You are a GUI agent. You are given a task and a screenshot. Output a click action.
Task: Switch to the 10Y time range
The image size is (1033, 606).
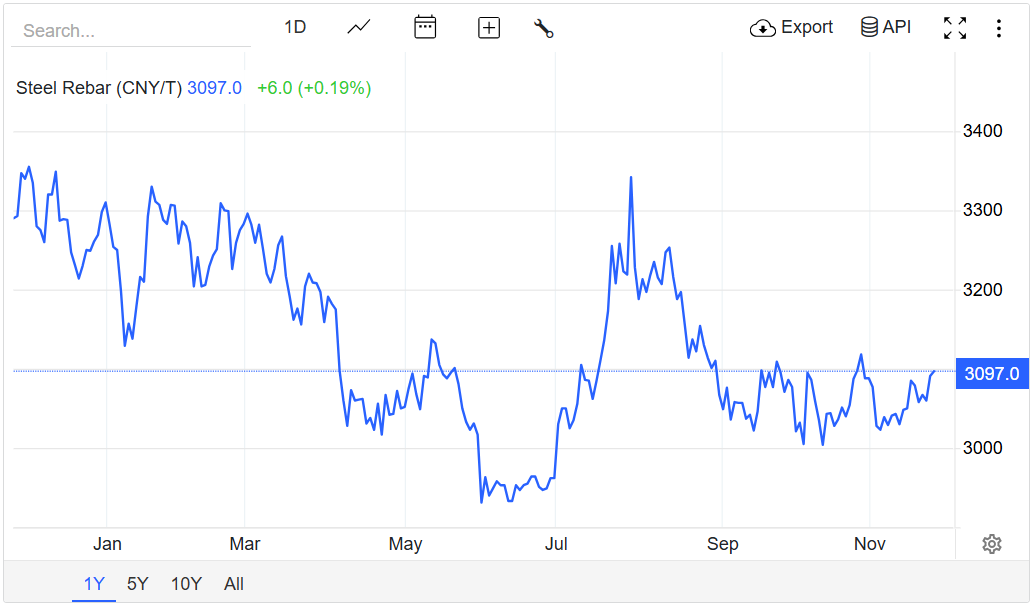(186, 584)
